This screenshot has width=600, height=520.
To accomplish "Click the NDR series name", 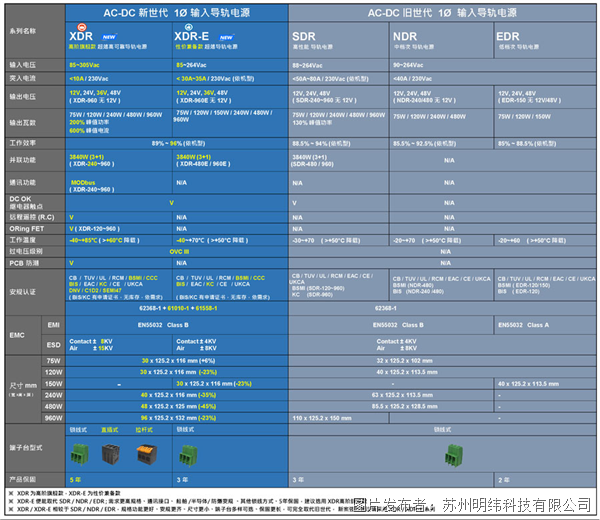I will click(x=405, y=37).
